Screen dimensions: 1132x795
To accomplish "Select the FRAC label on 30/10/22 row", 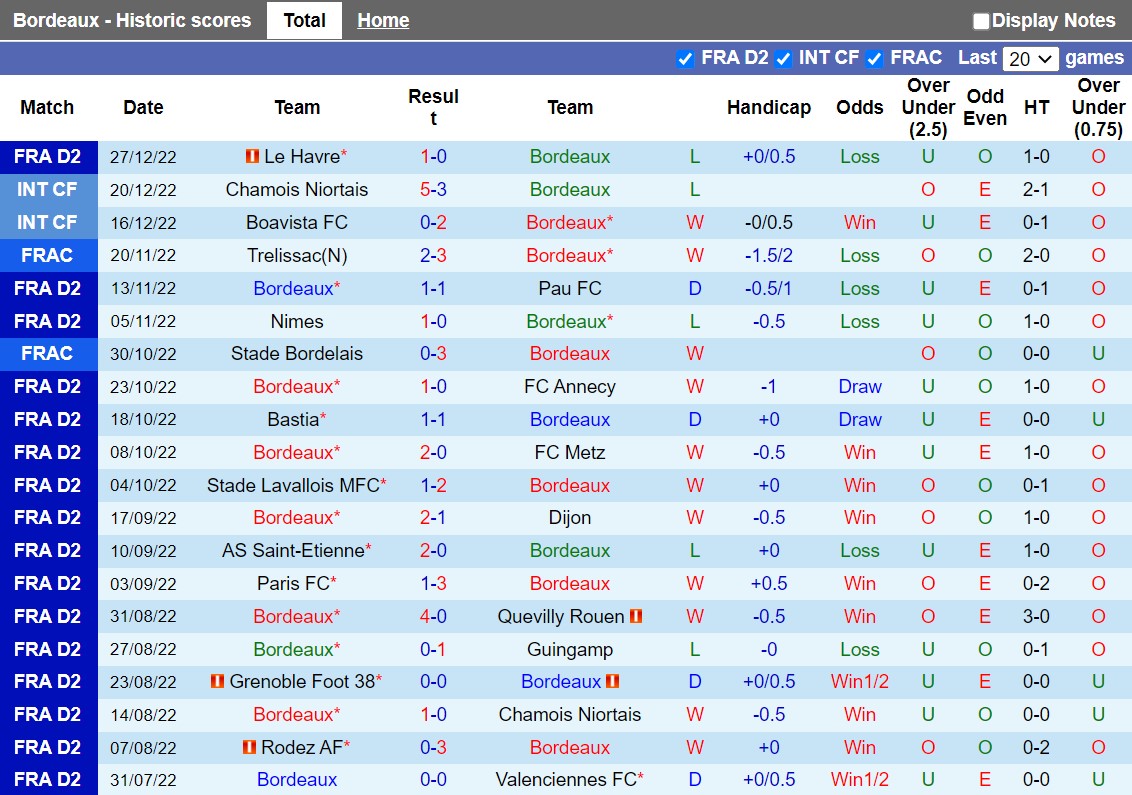I will coord(48,354).
